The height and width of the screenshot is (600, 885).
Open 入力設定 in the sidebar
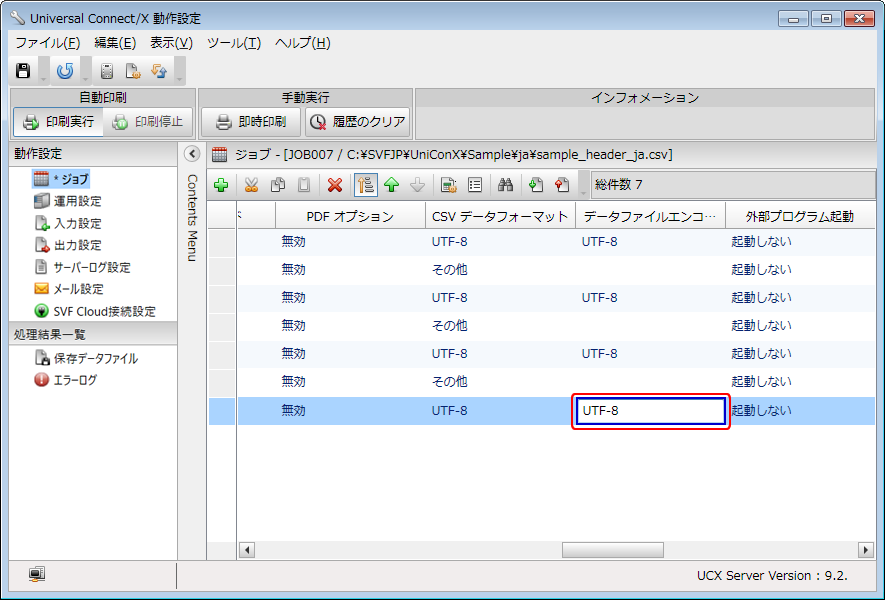(68, 223)
